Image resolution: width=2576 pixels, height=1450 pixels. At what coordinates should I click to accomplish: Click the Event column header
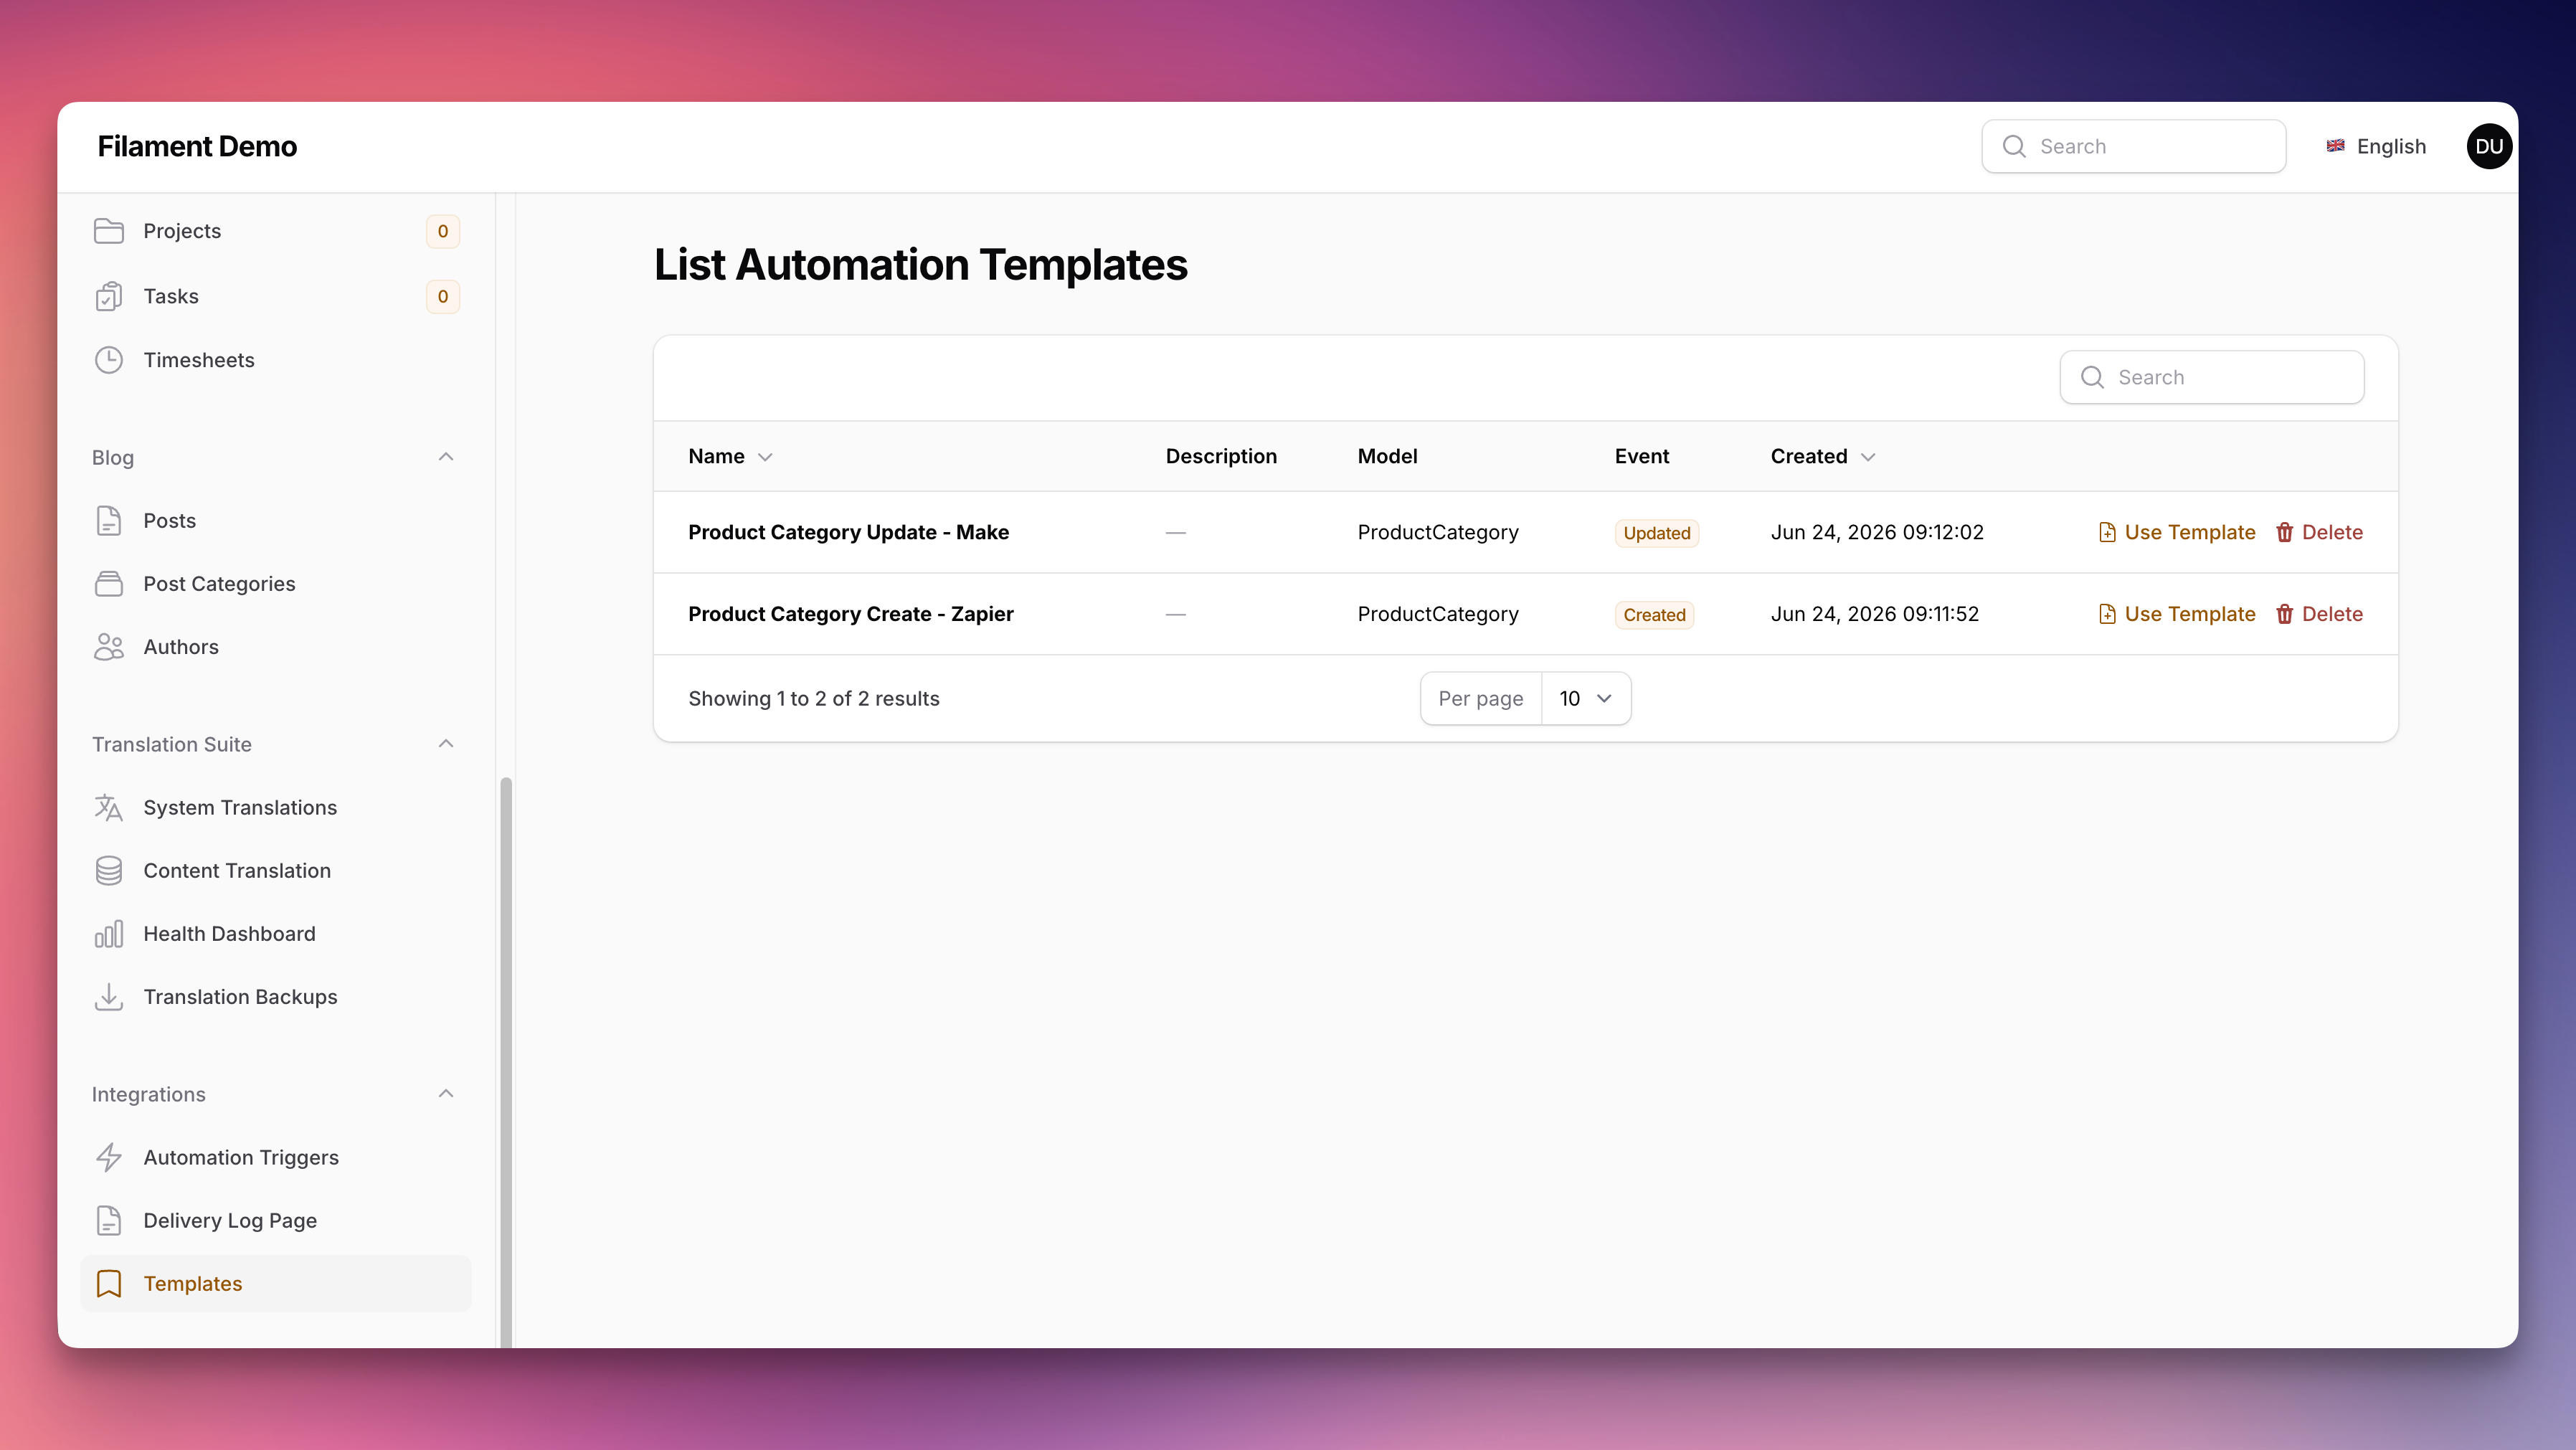[1641, 456]
